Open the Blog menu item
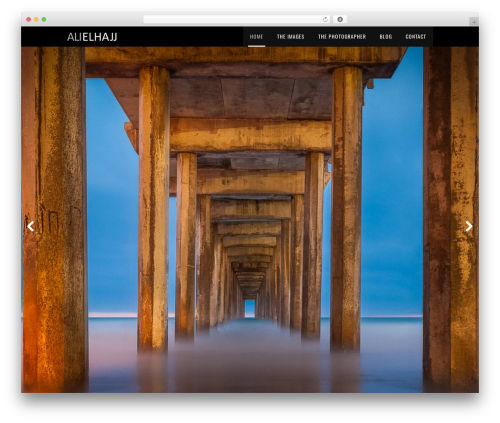The image size is (500, 423). coord(386,37)
